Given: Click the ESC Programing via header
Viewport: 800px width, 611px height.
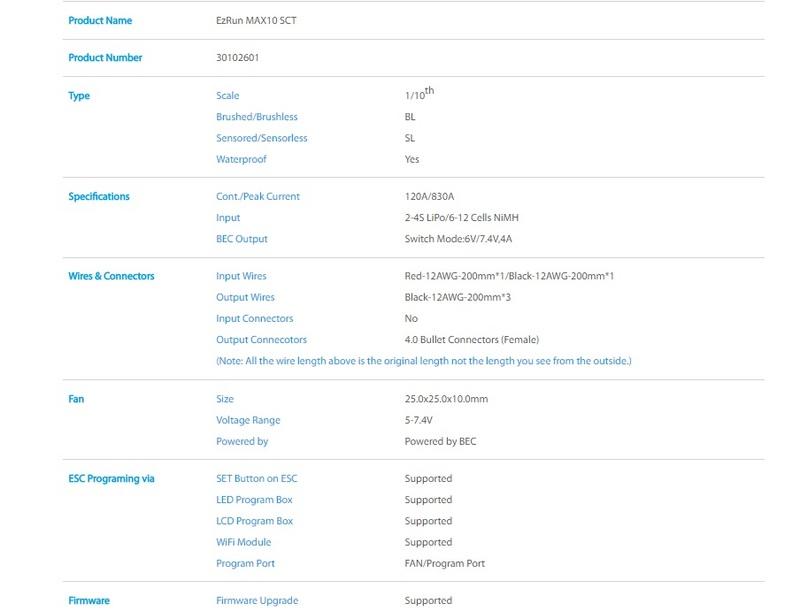Looking at the screenshot, I should 111,479.
